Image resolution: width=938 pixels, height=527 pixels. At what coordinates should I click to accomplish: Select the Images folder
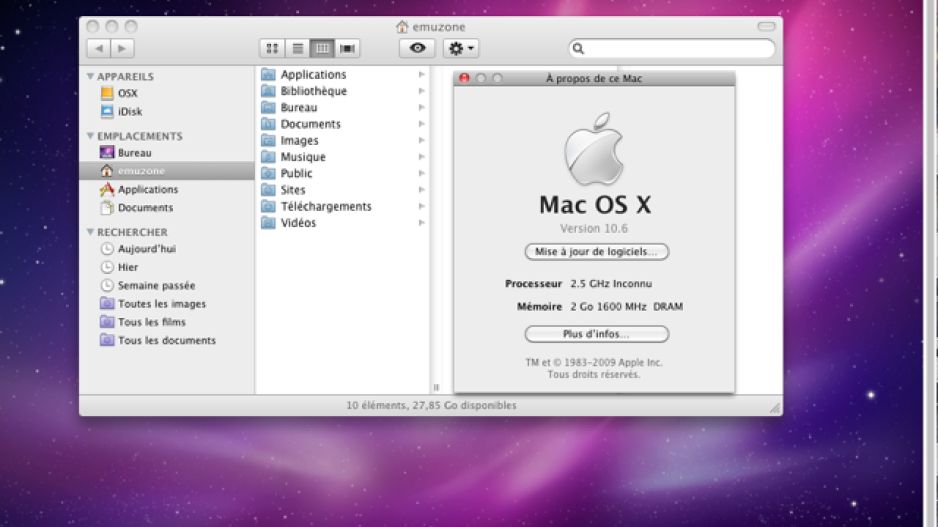(343, 141)
